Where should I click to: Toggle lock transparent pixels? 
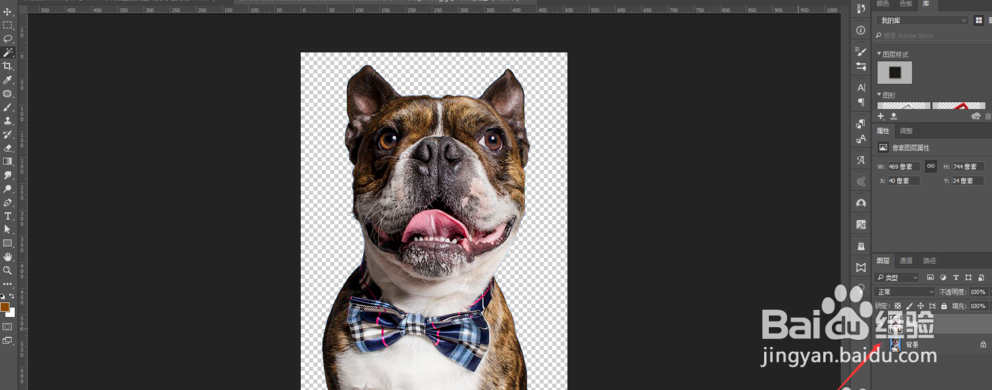898,306
